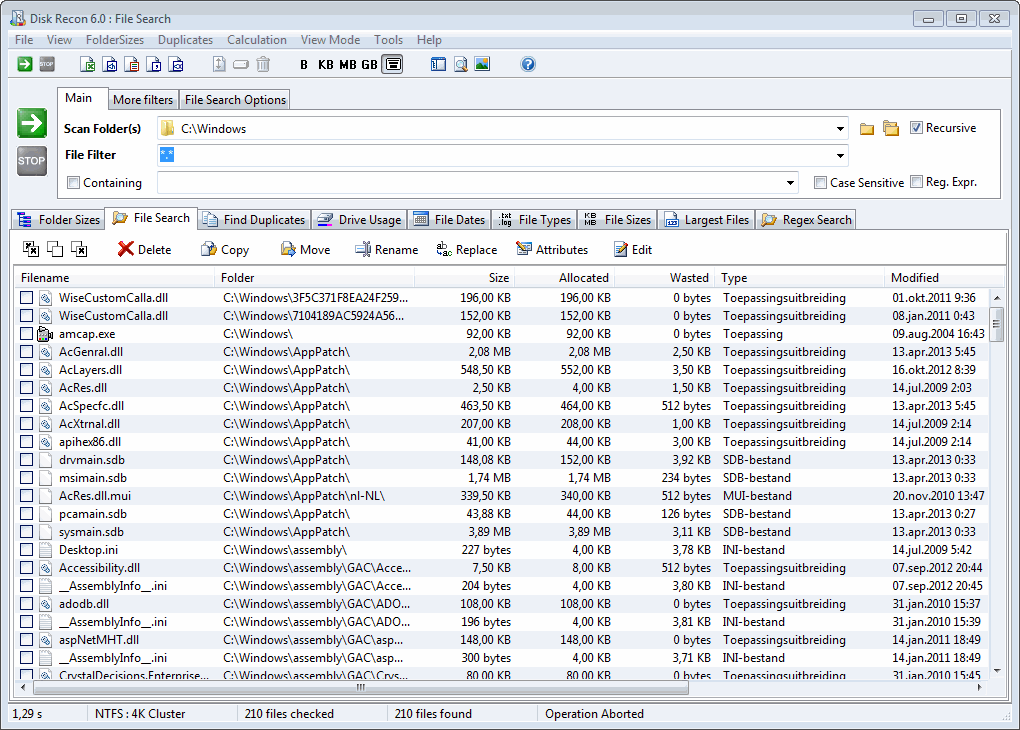Open the File Types tab
Viewport: 1020px width, 730px height.
[535, 220]
